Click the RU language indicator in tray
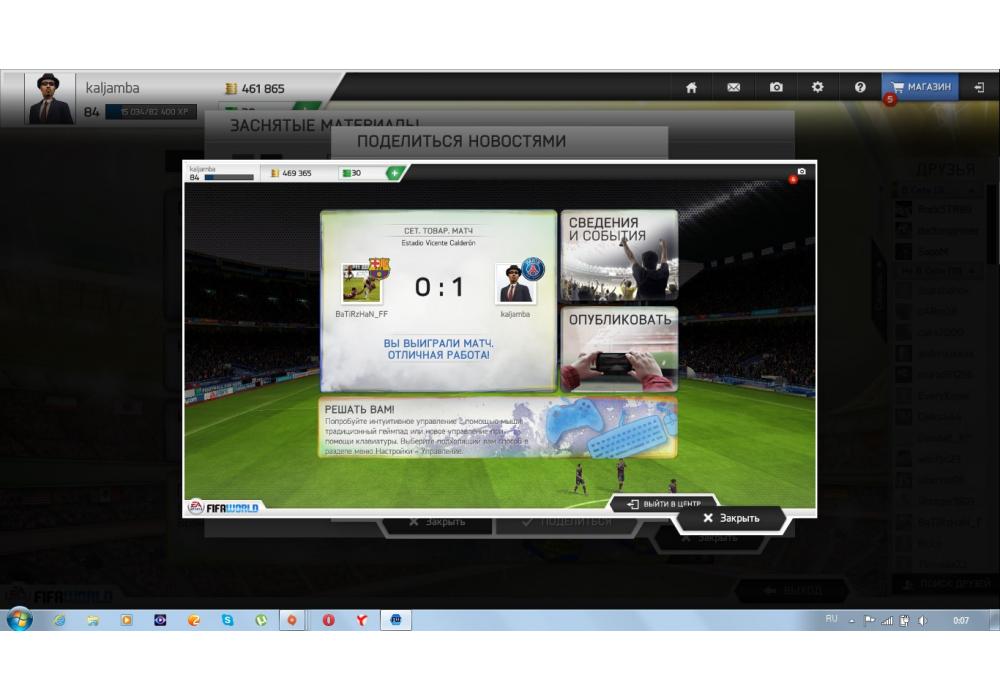 (832, 619)
